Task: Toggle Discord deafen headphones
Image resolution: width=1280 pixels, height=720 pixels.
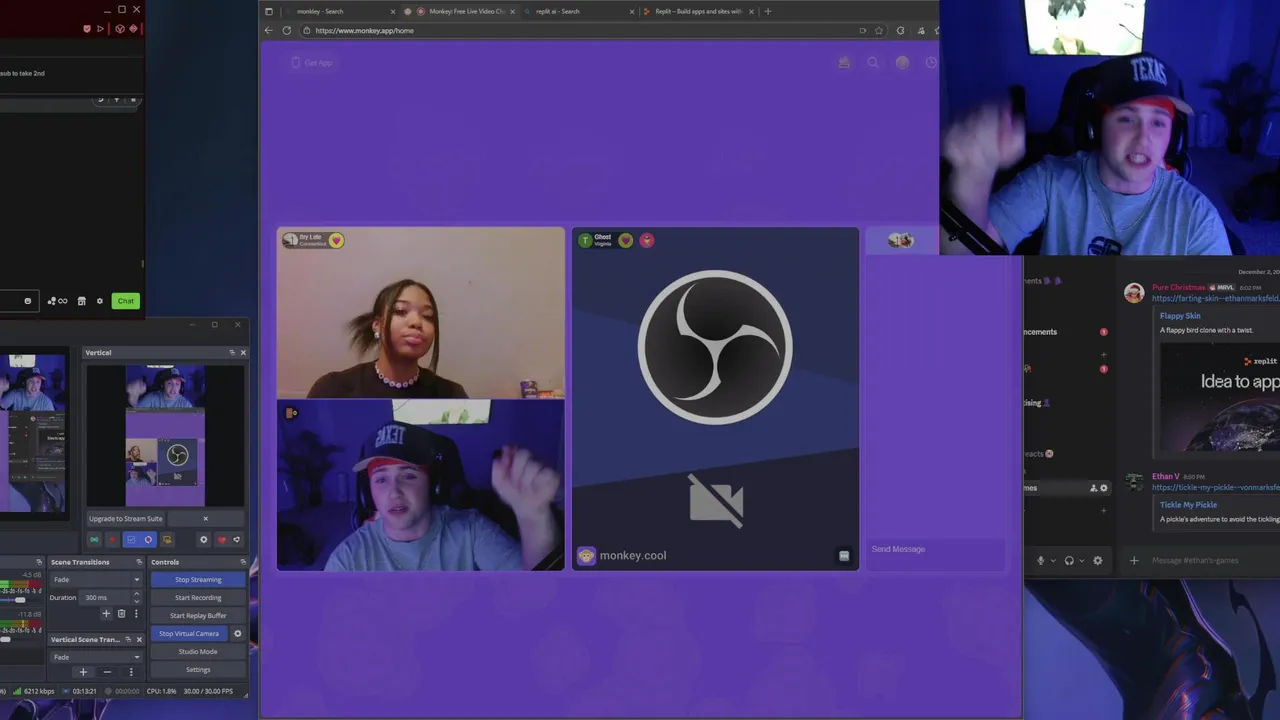Action: pos(1069,560)
